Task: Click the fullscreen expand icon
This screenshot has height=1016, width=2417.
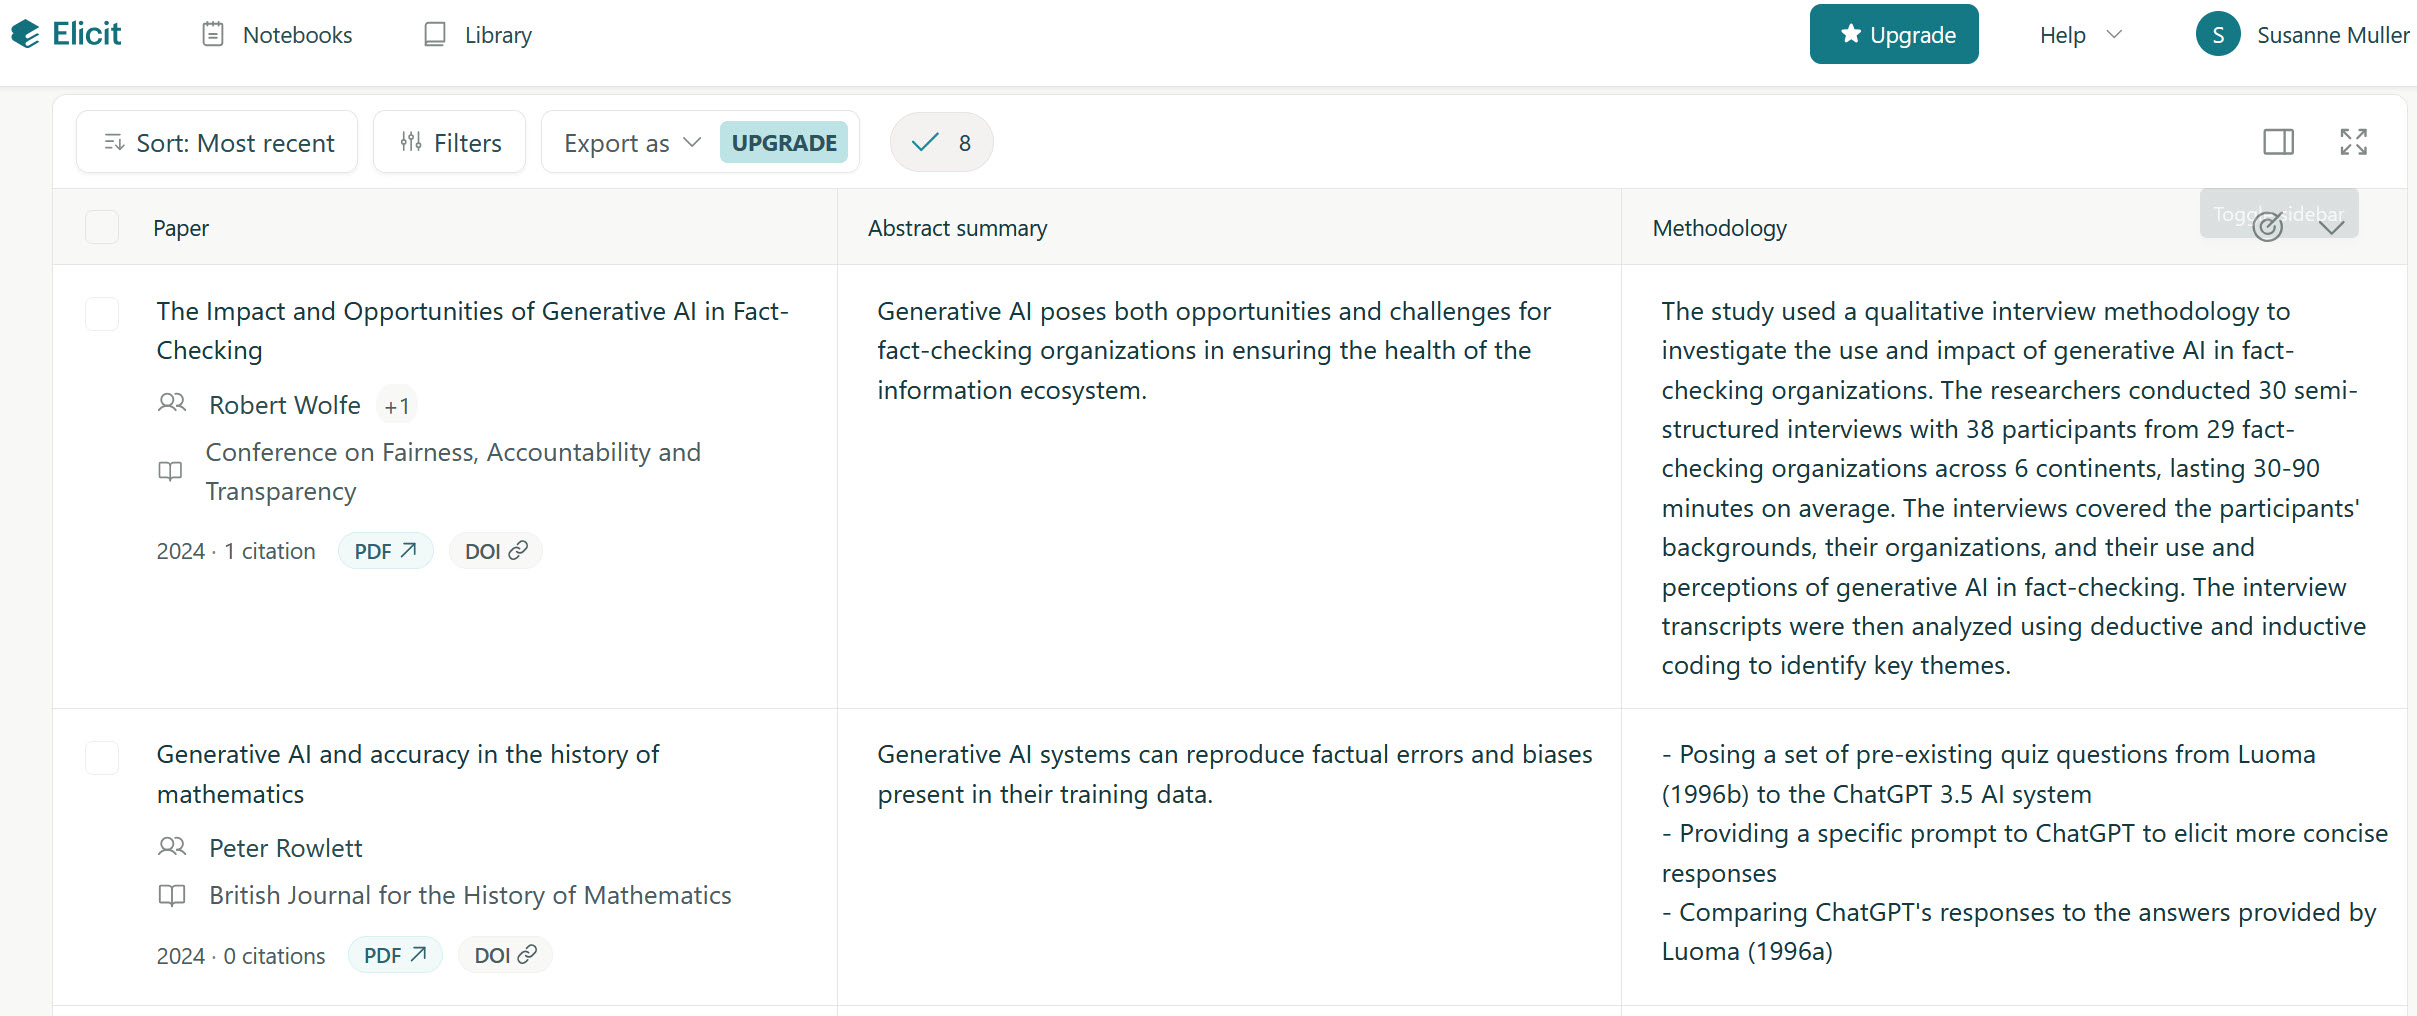Action: click(x=2353, y=142)
